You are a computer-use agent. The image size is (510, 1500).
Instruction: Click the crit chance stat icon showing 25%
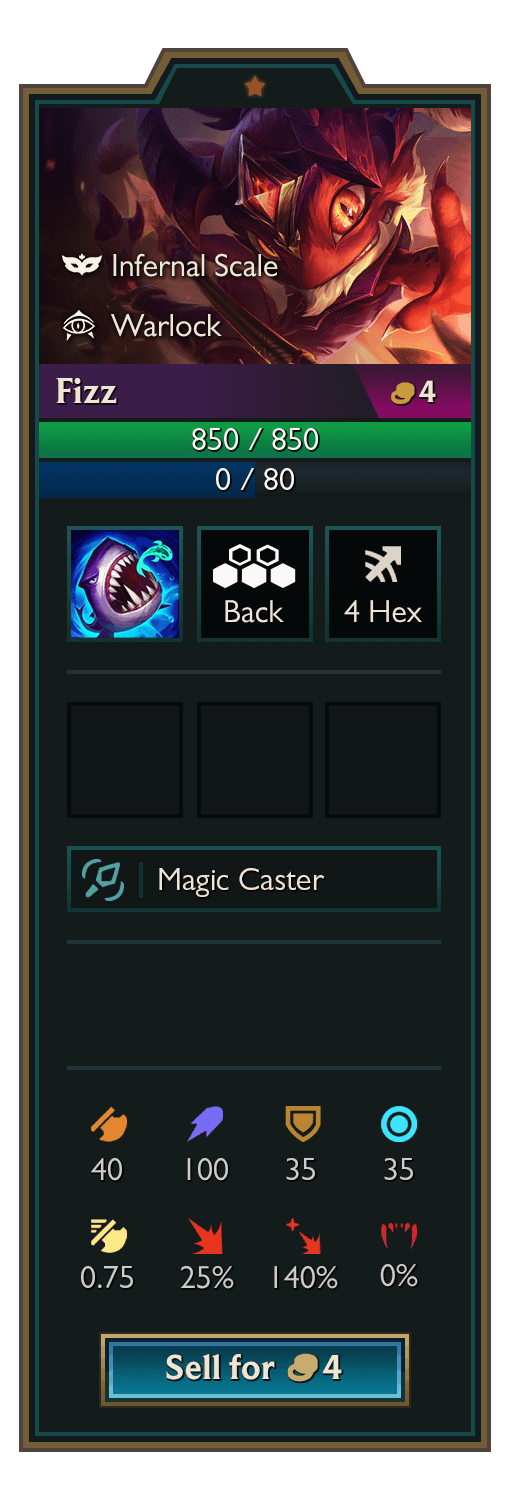coord(206,1236)
